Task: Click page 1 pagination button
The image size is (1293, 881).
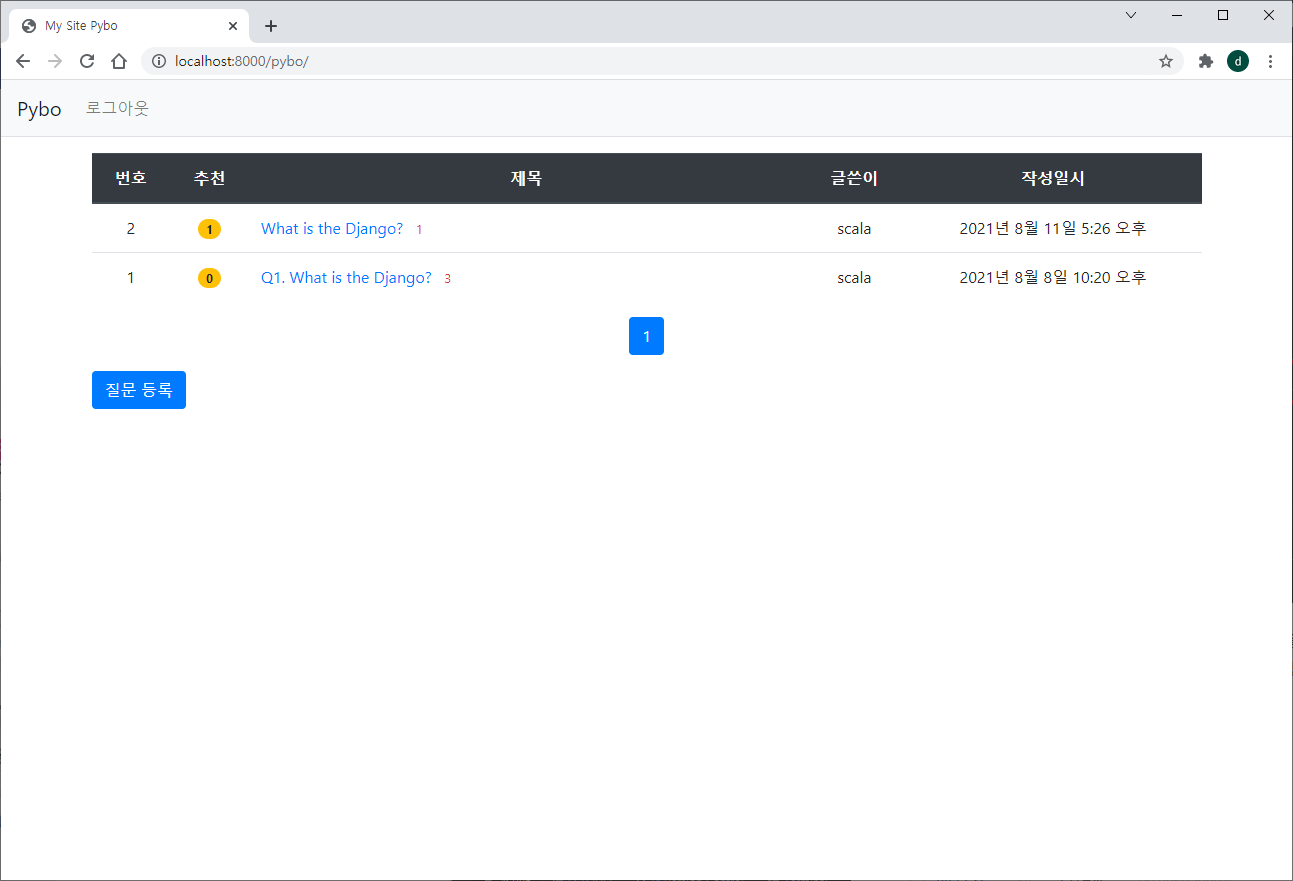Action: [x=646, y=336]
